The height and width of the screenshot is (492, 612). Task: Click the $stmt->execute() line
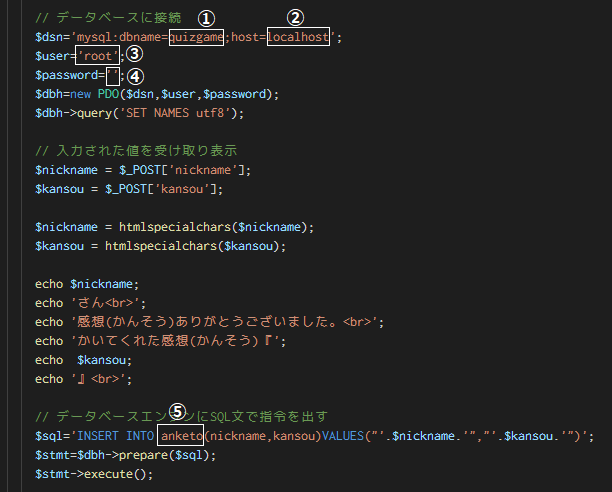(x=94, y=474)
